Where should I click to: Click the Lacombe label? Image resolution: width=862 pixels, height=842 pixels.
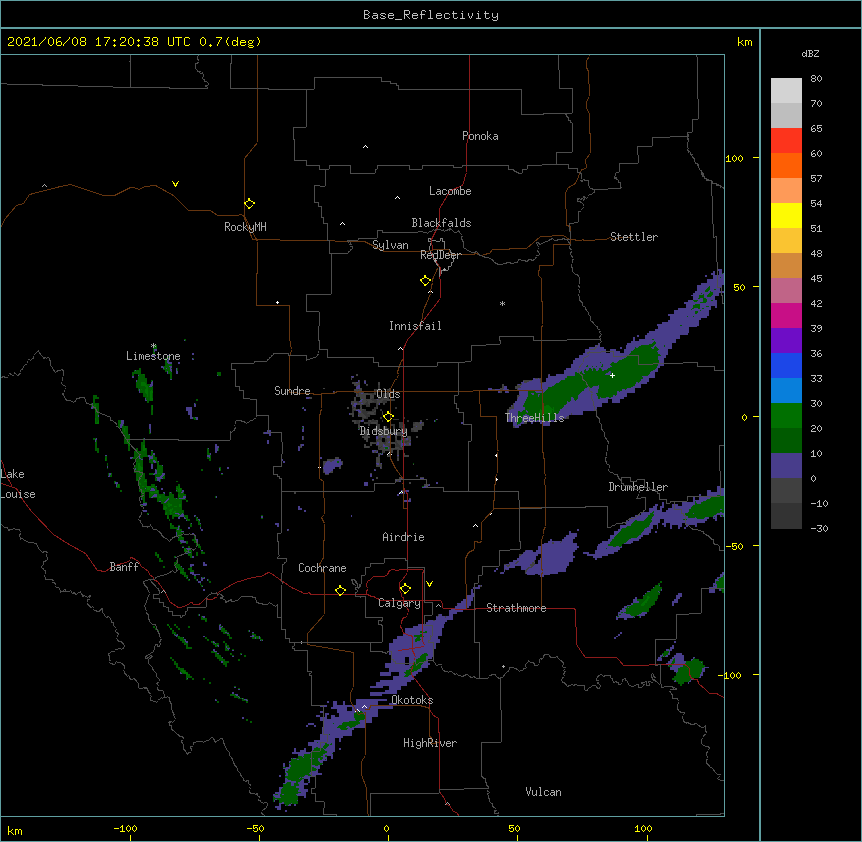[450, 191]
